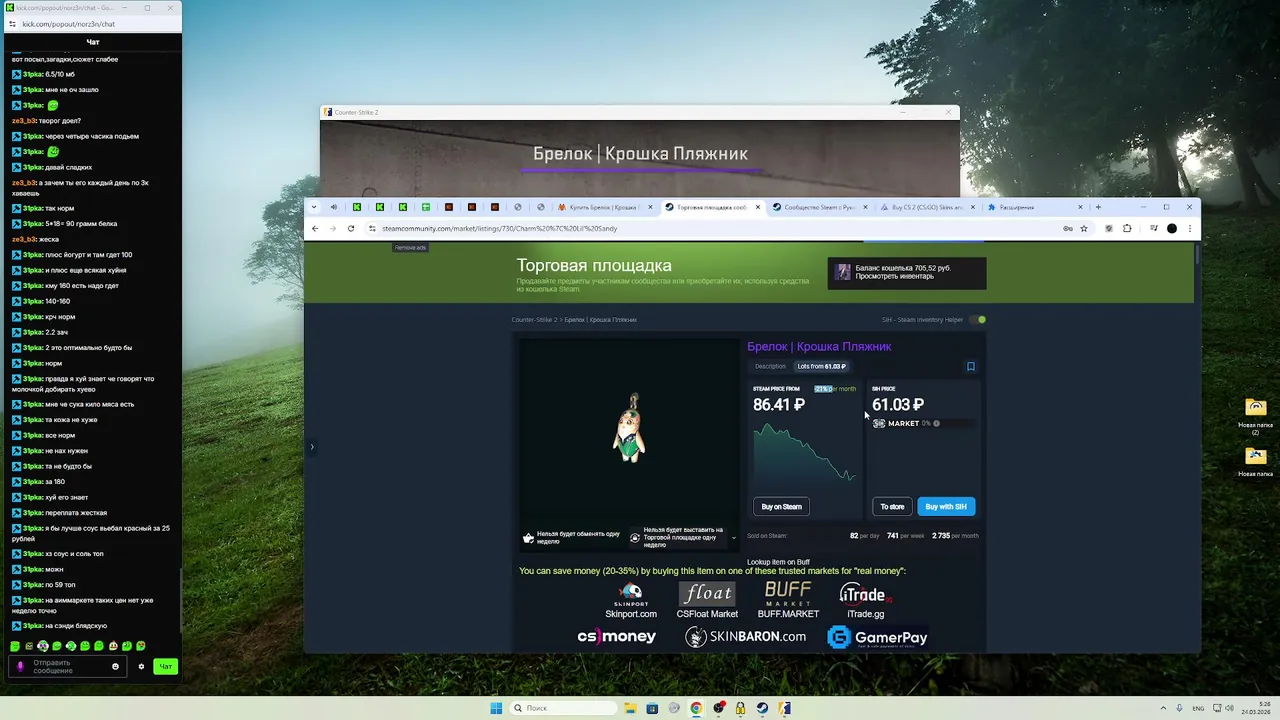The height and width of the screenshot is (720, 1280).
Task: Open the Chrome profile avatar
Action: coord(1172,228)
